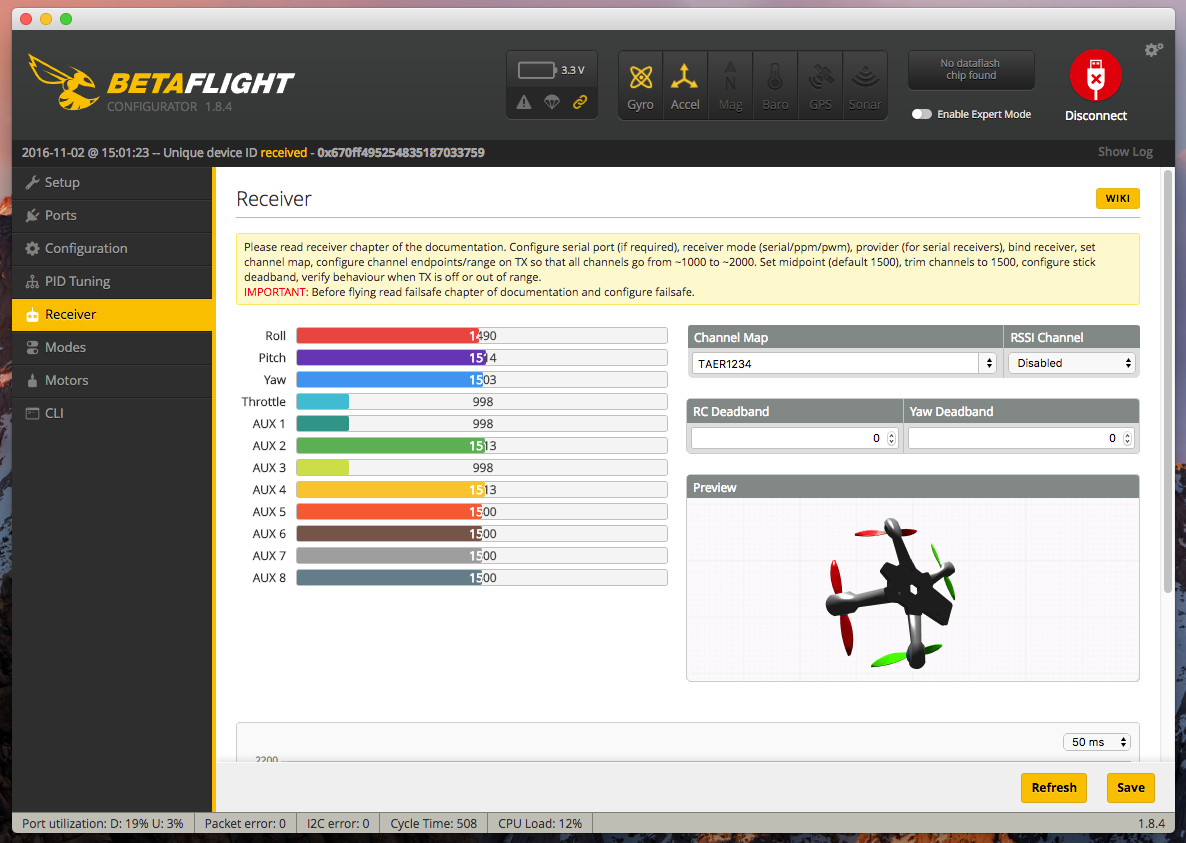Click the Disconnect label

[x=1095, y=116]
